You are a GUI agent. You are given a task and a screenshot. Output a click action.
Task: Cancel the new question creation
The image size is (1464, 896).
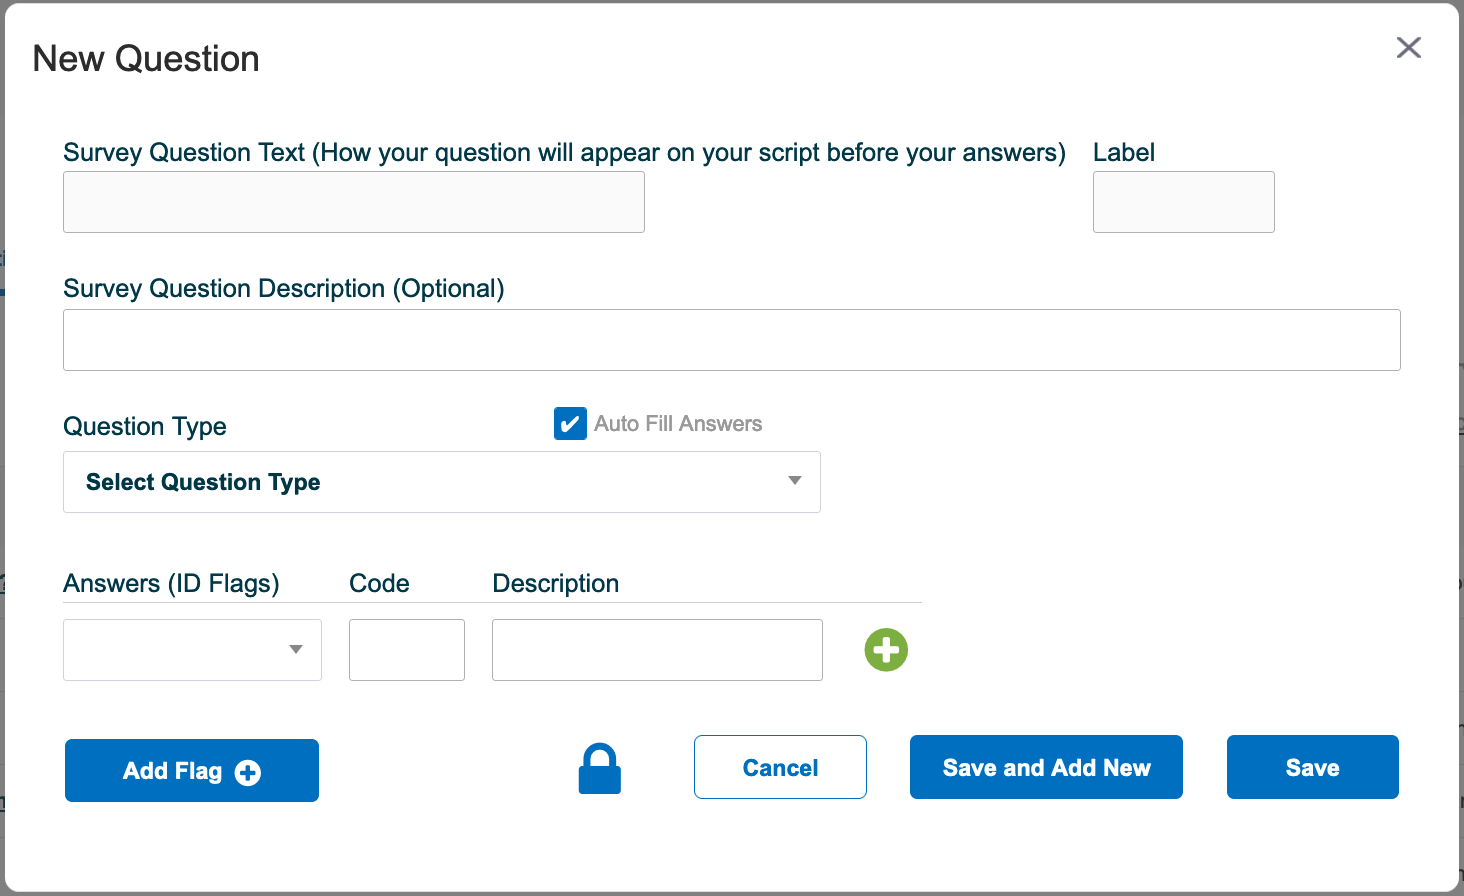click(780, 767)
